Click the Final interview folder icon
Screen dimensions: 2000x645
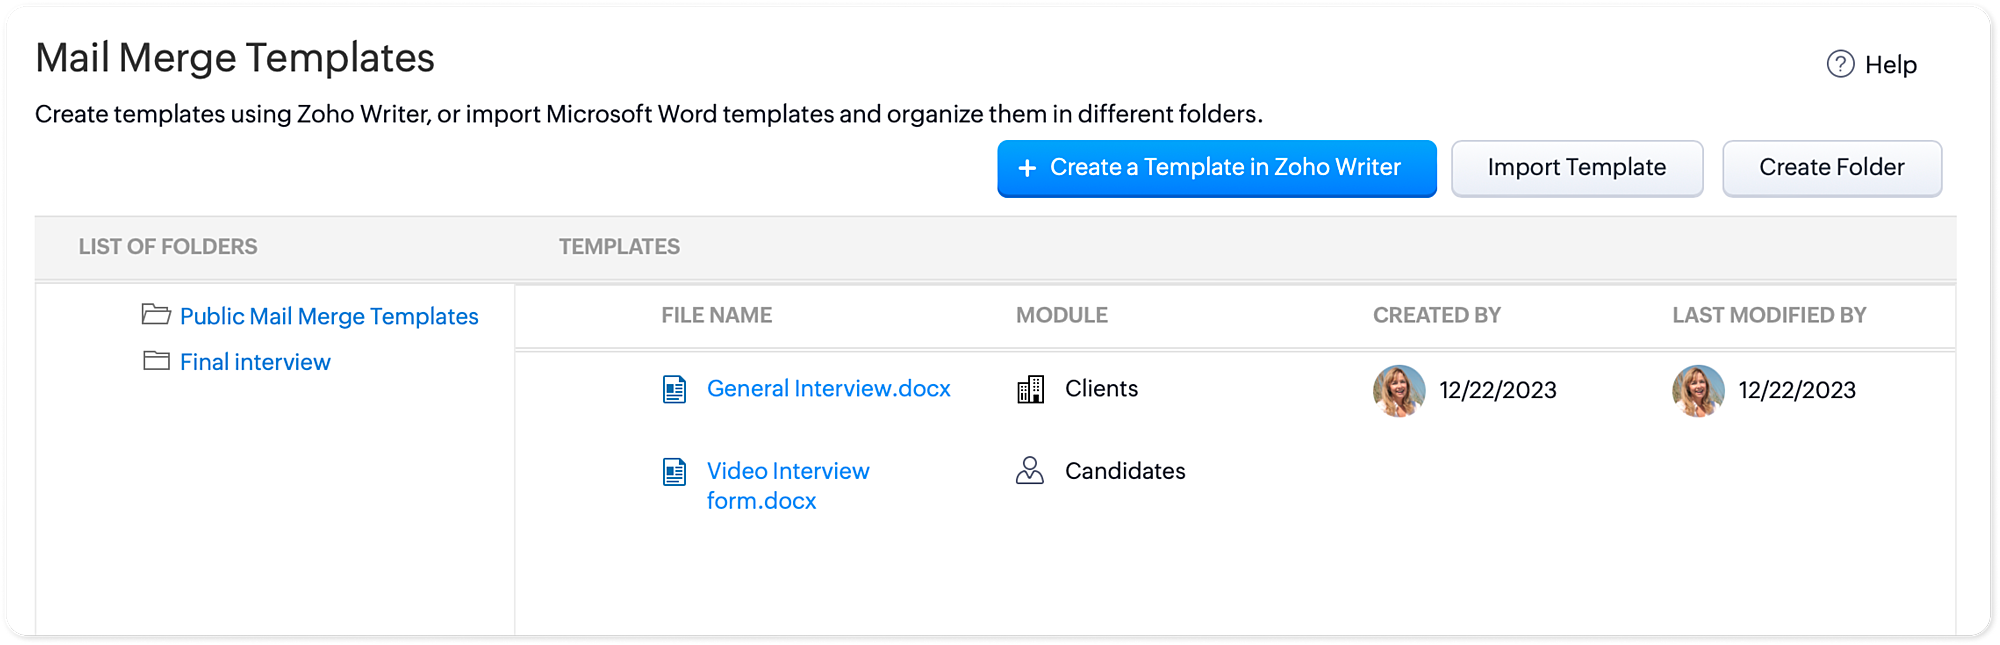(156, 361)
